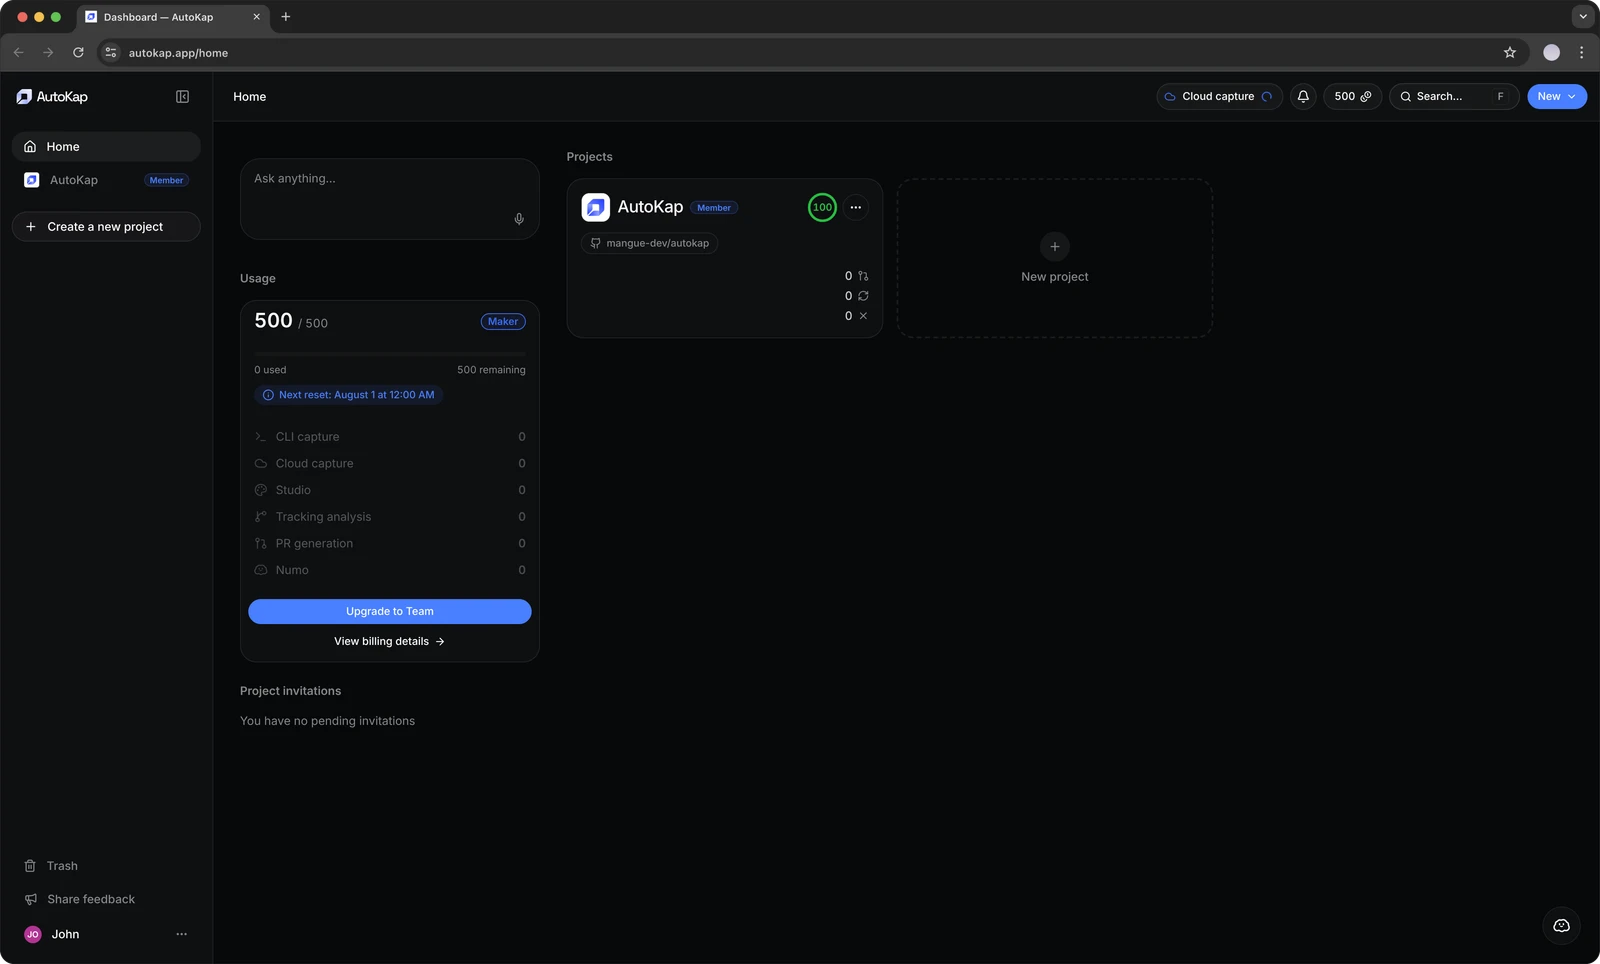The width and height of the screenshot is (1600, 964).
Task: Open Share feedback
Action: click(x=106, y=899)
